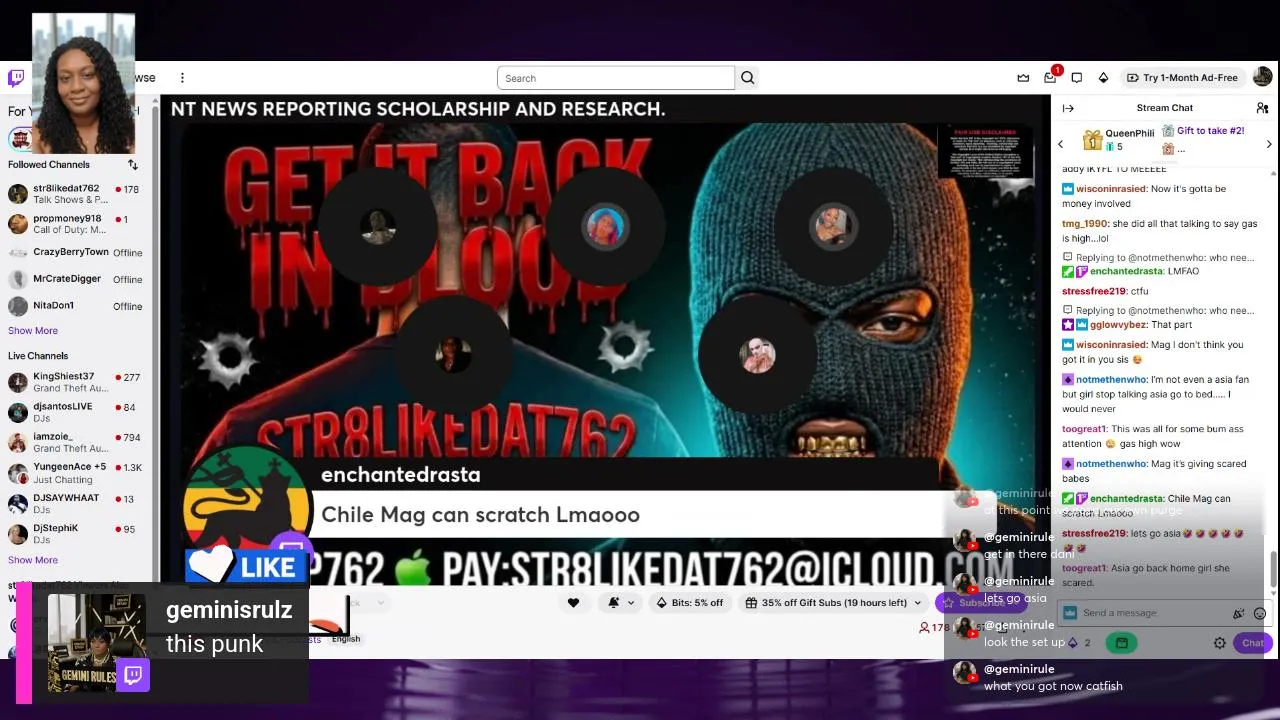
Task: Open DjStephiK DJs stream
Action: (75, 533)
